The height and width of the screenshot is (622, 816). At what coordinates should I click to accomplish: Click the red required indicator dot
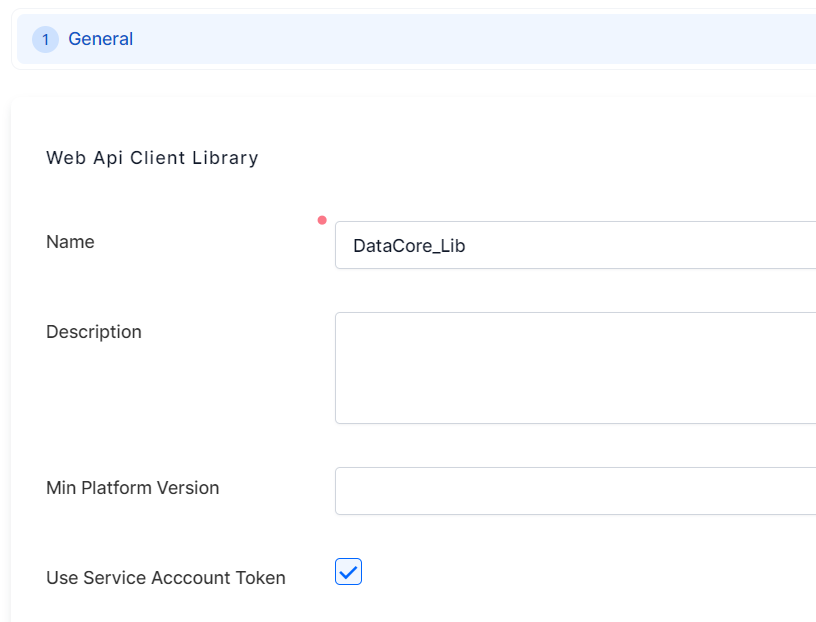tap(321, 220)
